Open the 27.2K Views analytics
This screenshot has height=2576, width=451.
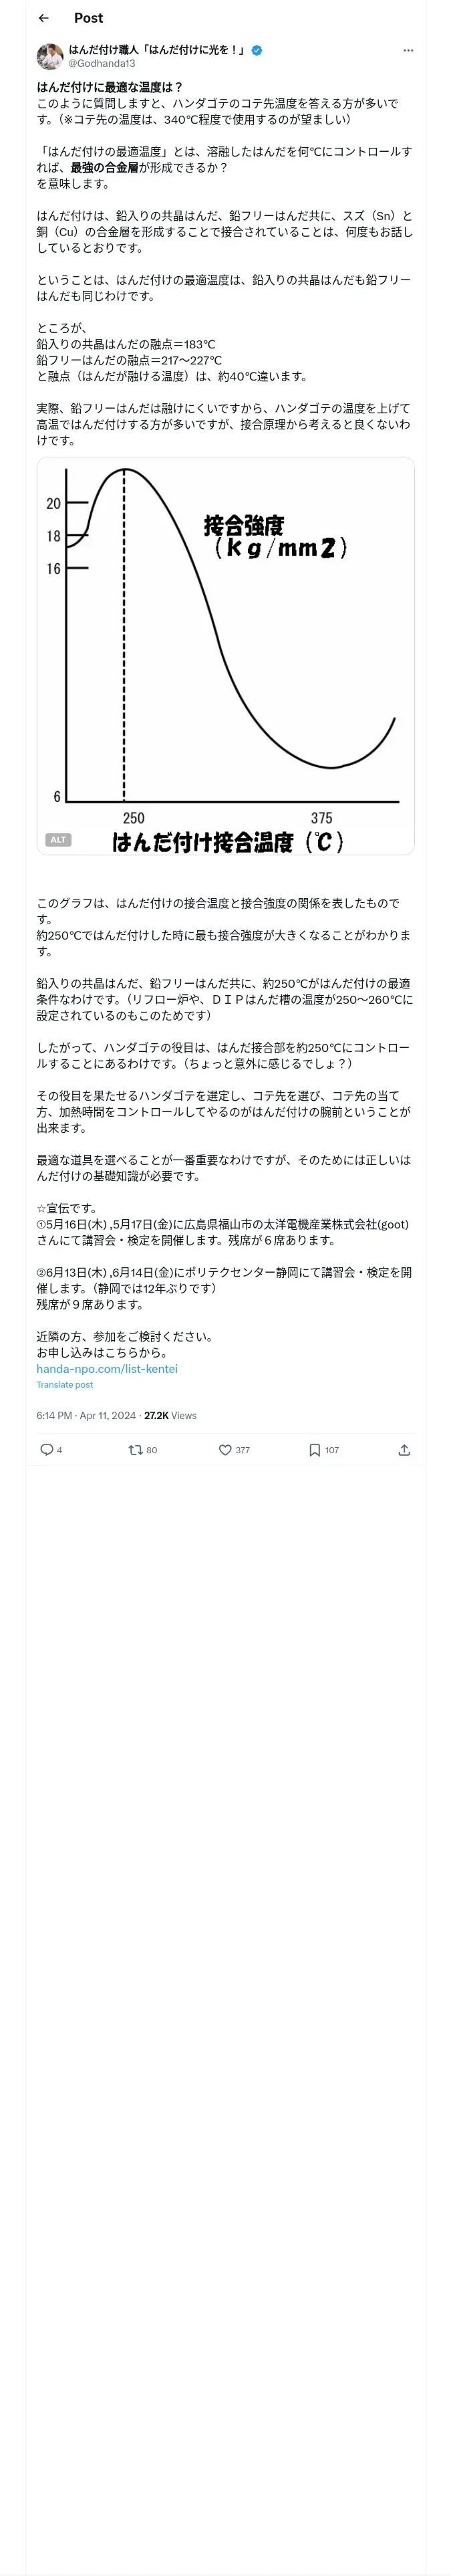pyautogui.click(x=170, y=1415)
